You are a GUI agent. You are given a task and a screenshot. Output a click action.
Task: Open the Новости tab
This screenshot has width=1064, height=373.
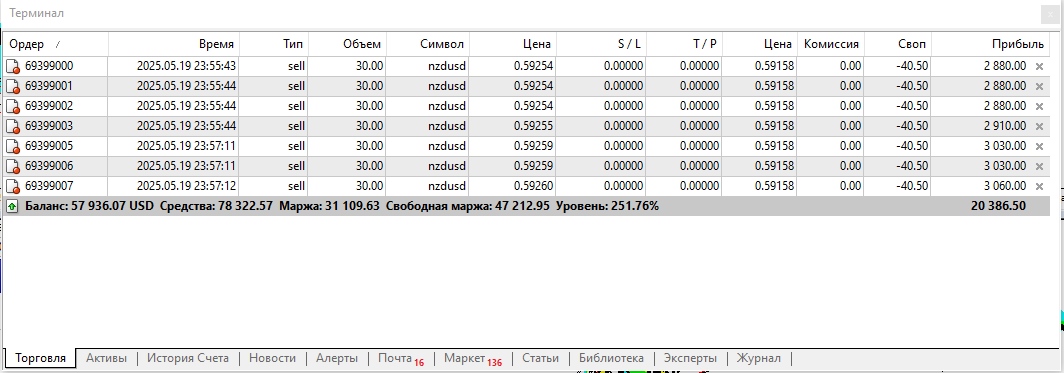coord(272,358)
